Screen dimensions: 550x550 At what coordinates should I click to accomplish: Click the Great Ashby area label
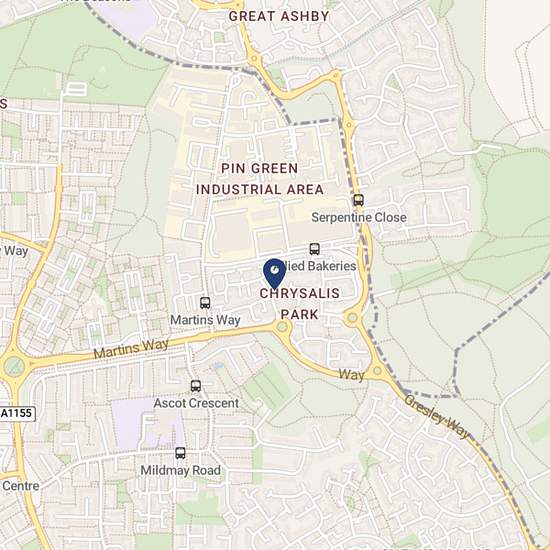[279, 16]
